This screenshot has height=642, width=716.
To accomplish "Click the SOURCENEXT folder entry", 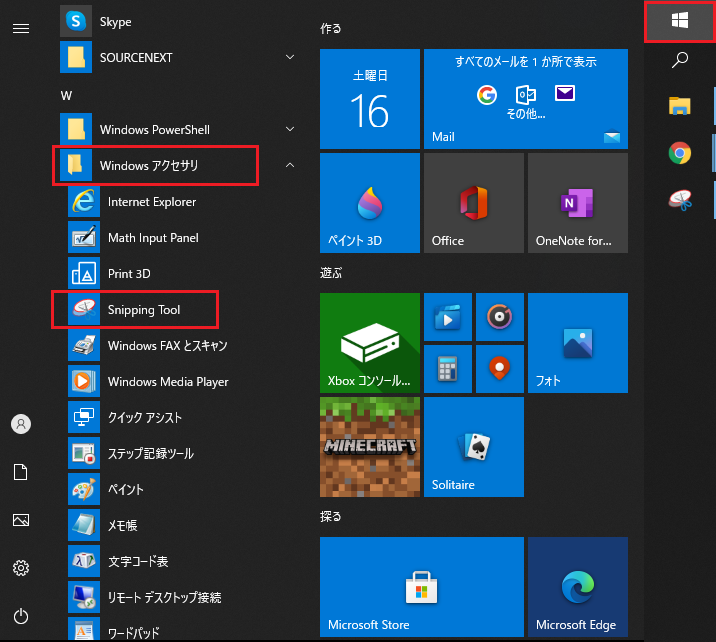I will point(178,57).
